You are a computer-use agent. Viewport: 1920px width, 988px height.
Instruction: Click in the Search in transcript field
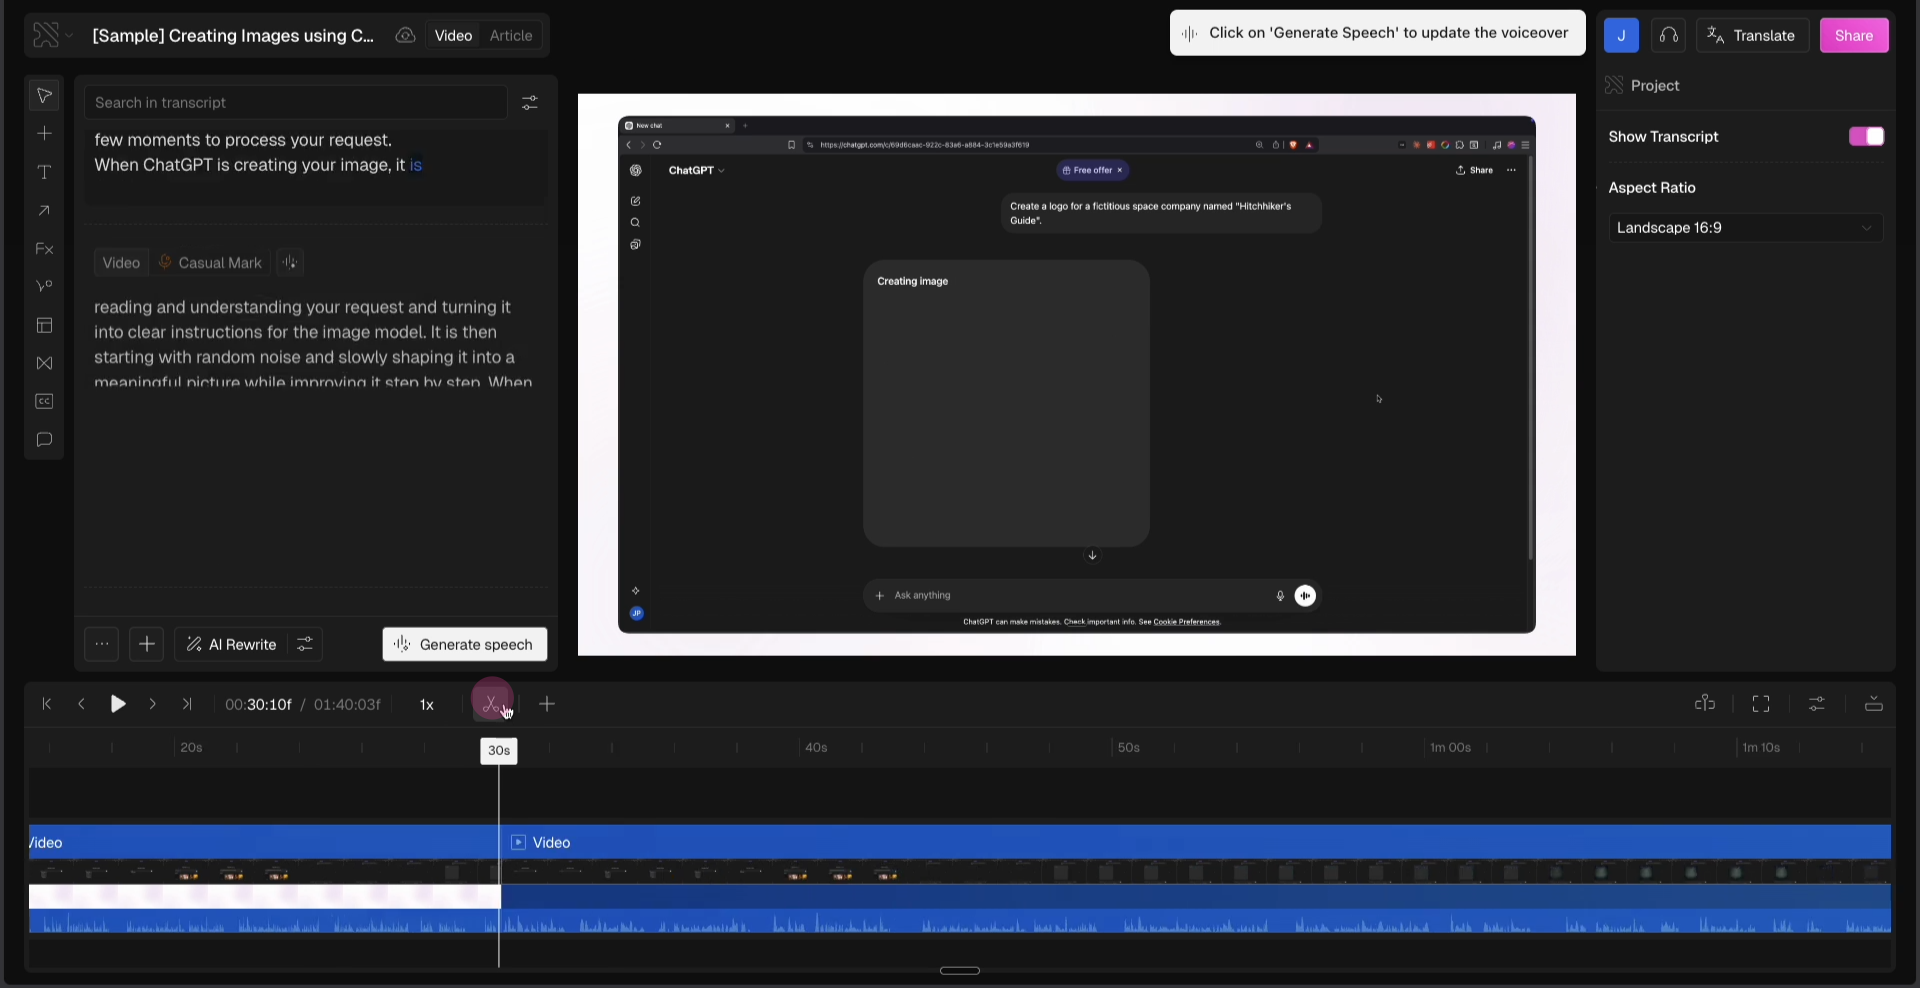click(296, 103)
